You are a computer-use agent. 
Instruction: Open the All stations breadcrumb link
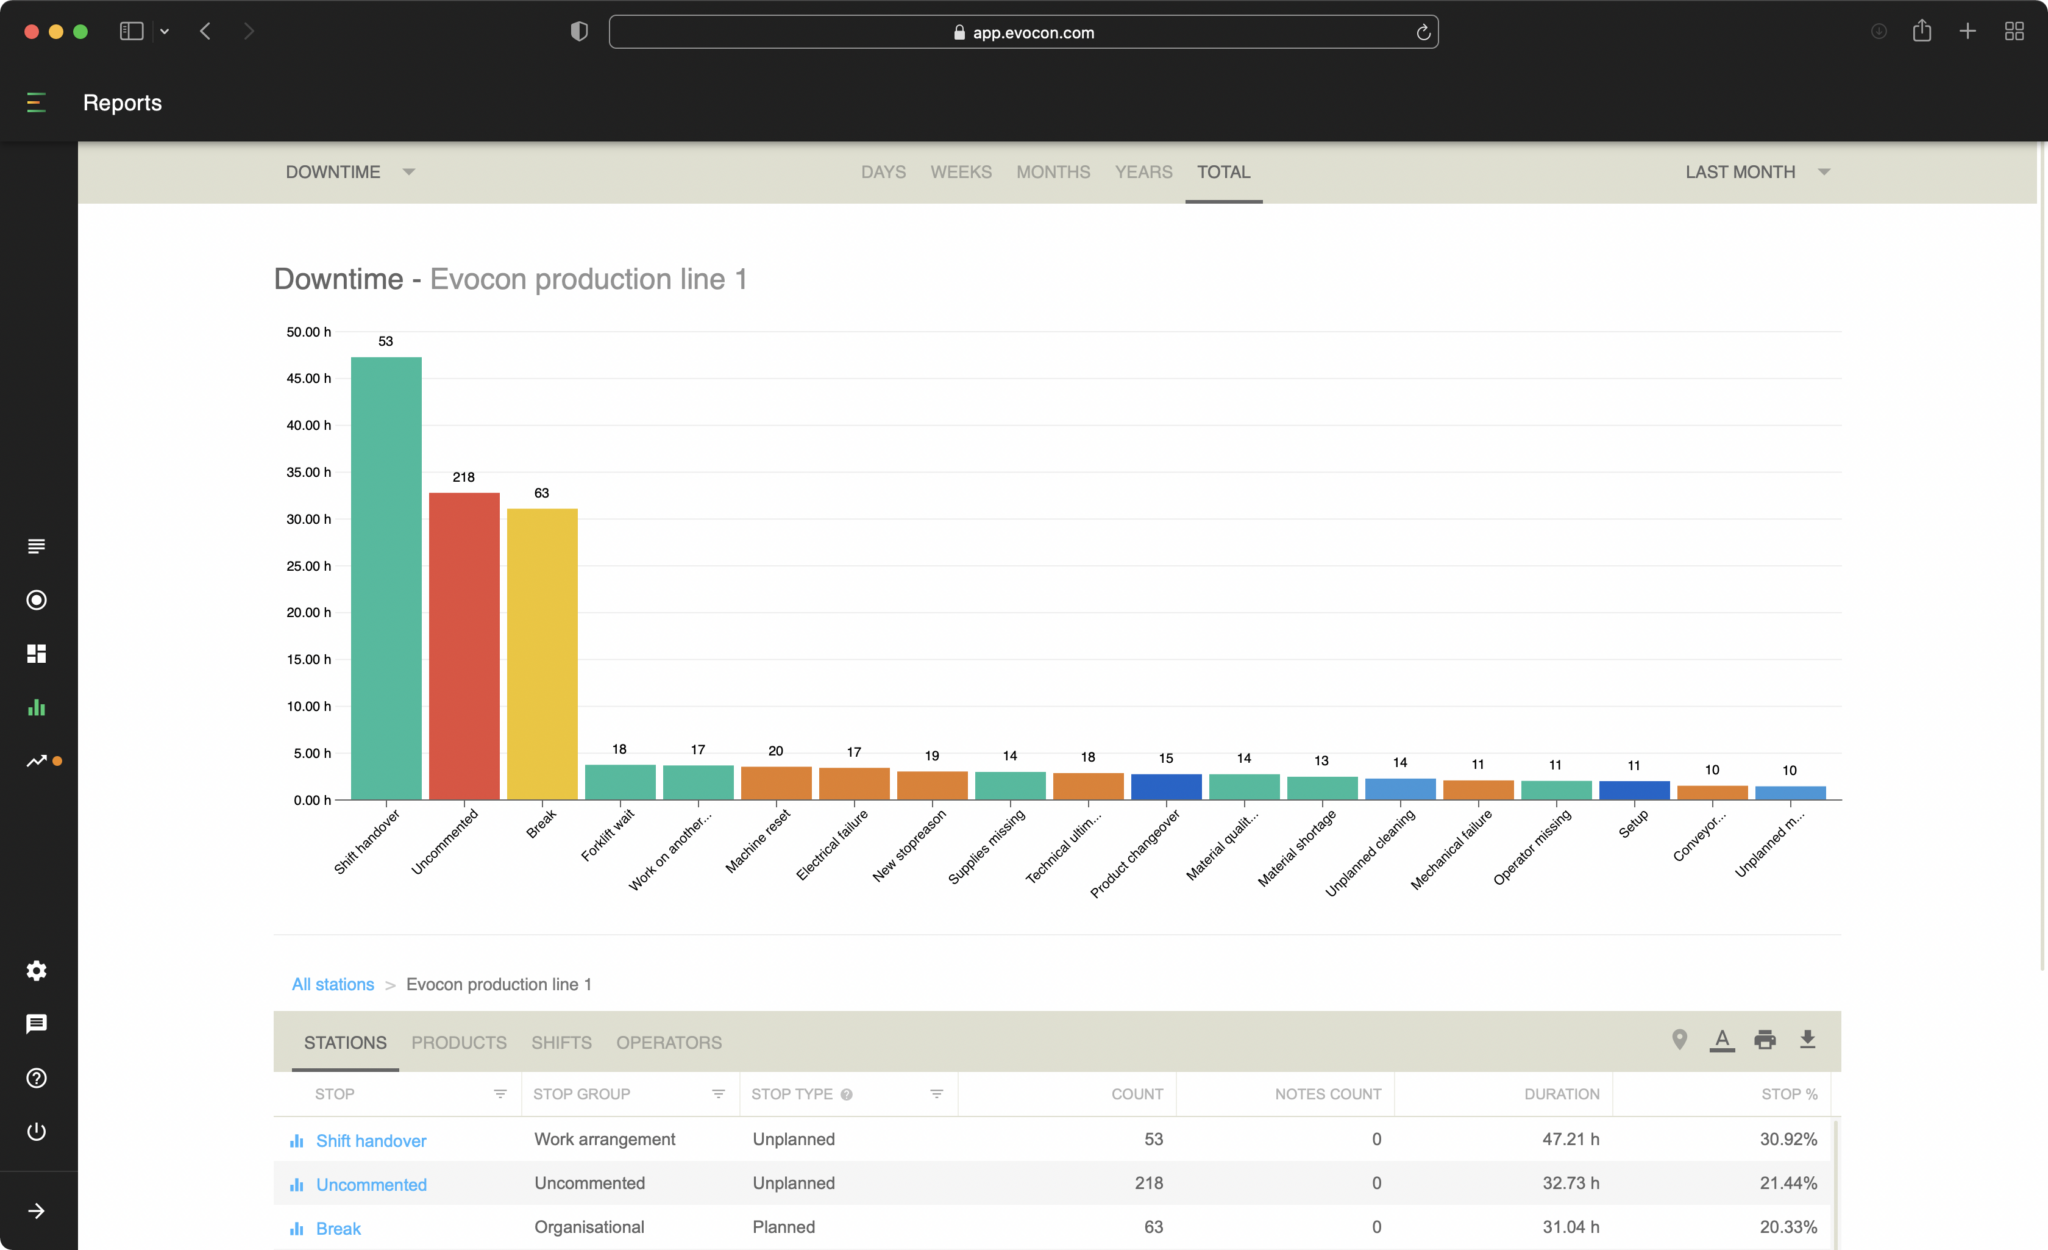coord(332,984)
